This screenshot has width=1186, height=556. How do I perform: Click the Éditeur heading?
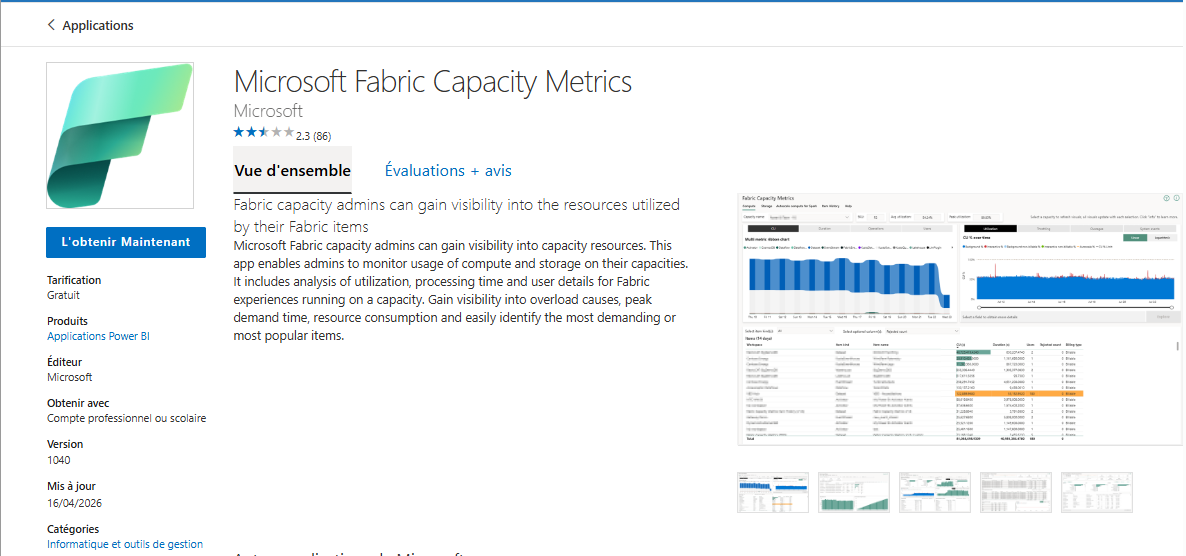(x=64, y=362)
